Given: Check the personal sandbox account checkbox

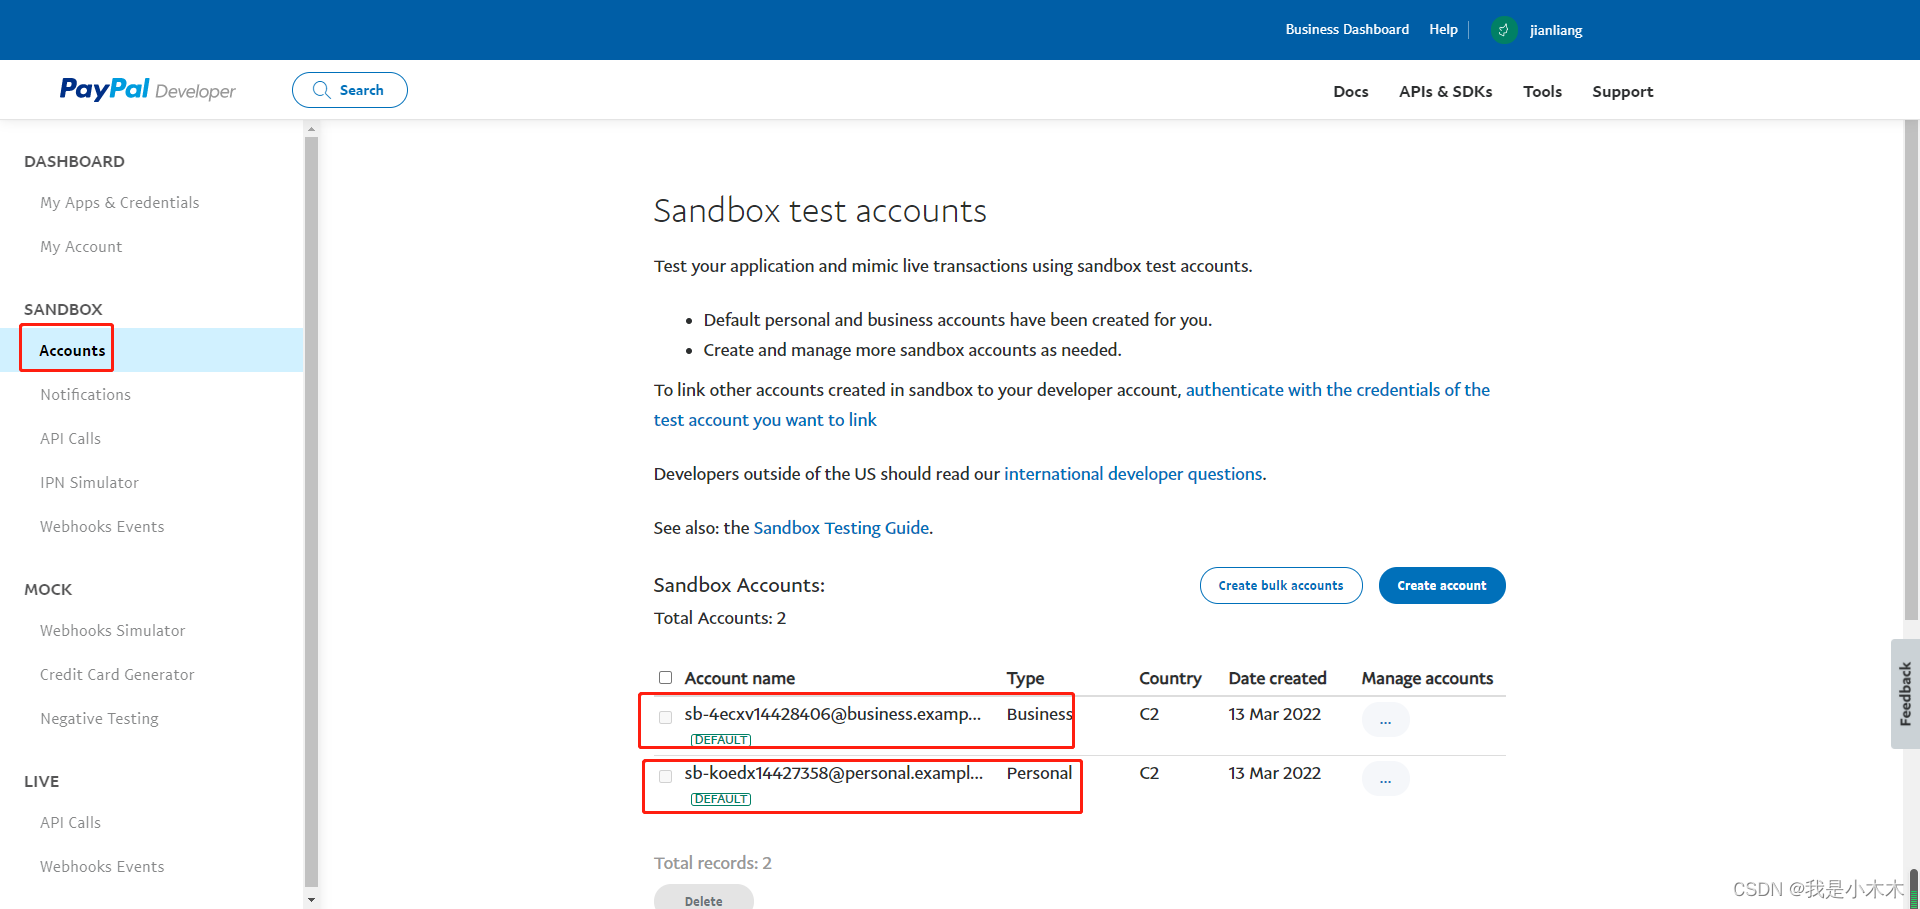Looking at the screenshot, I should [x=665, y=776].
